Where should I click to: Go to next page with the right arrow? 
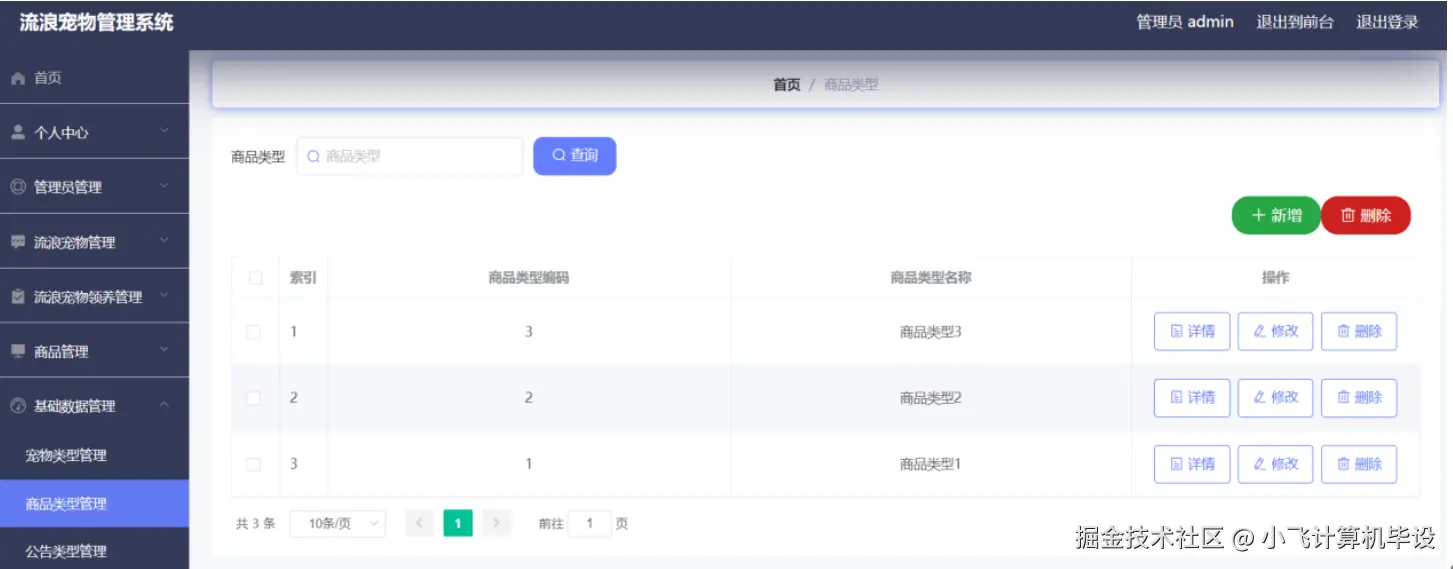(x=497, y=523)
